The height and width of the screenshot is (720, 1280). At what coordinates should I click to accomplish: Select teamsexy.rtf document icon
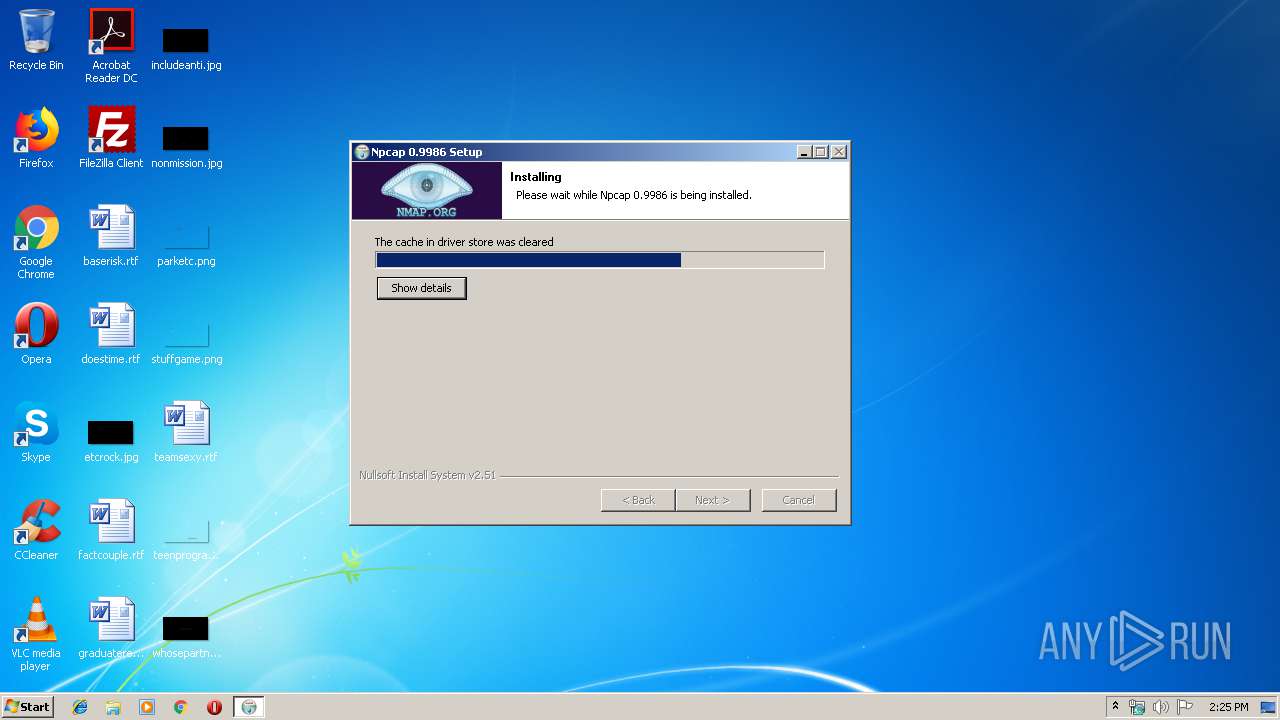(x=186, y=432)
